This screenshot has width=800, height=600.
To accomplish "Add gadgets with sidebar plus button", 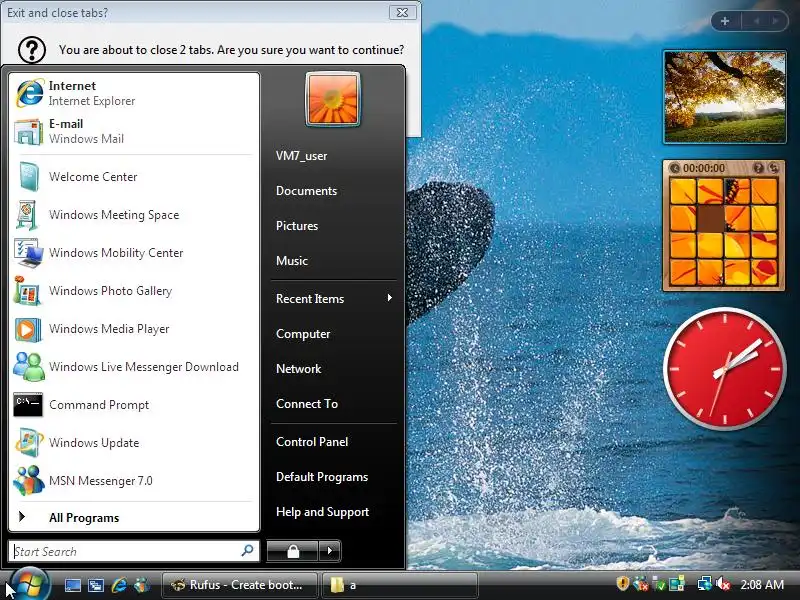I will (725, 21).
